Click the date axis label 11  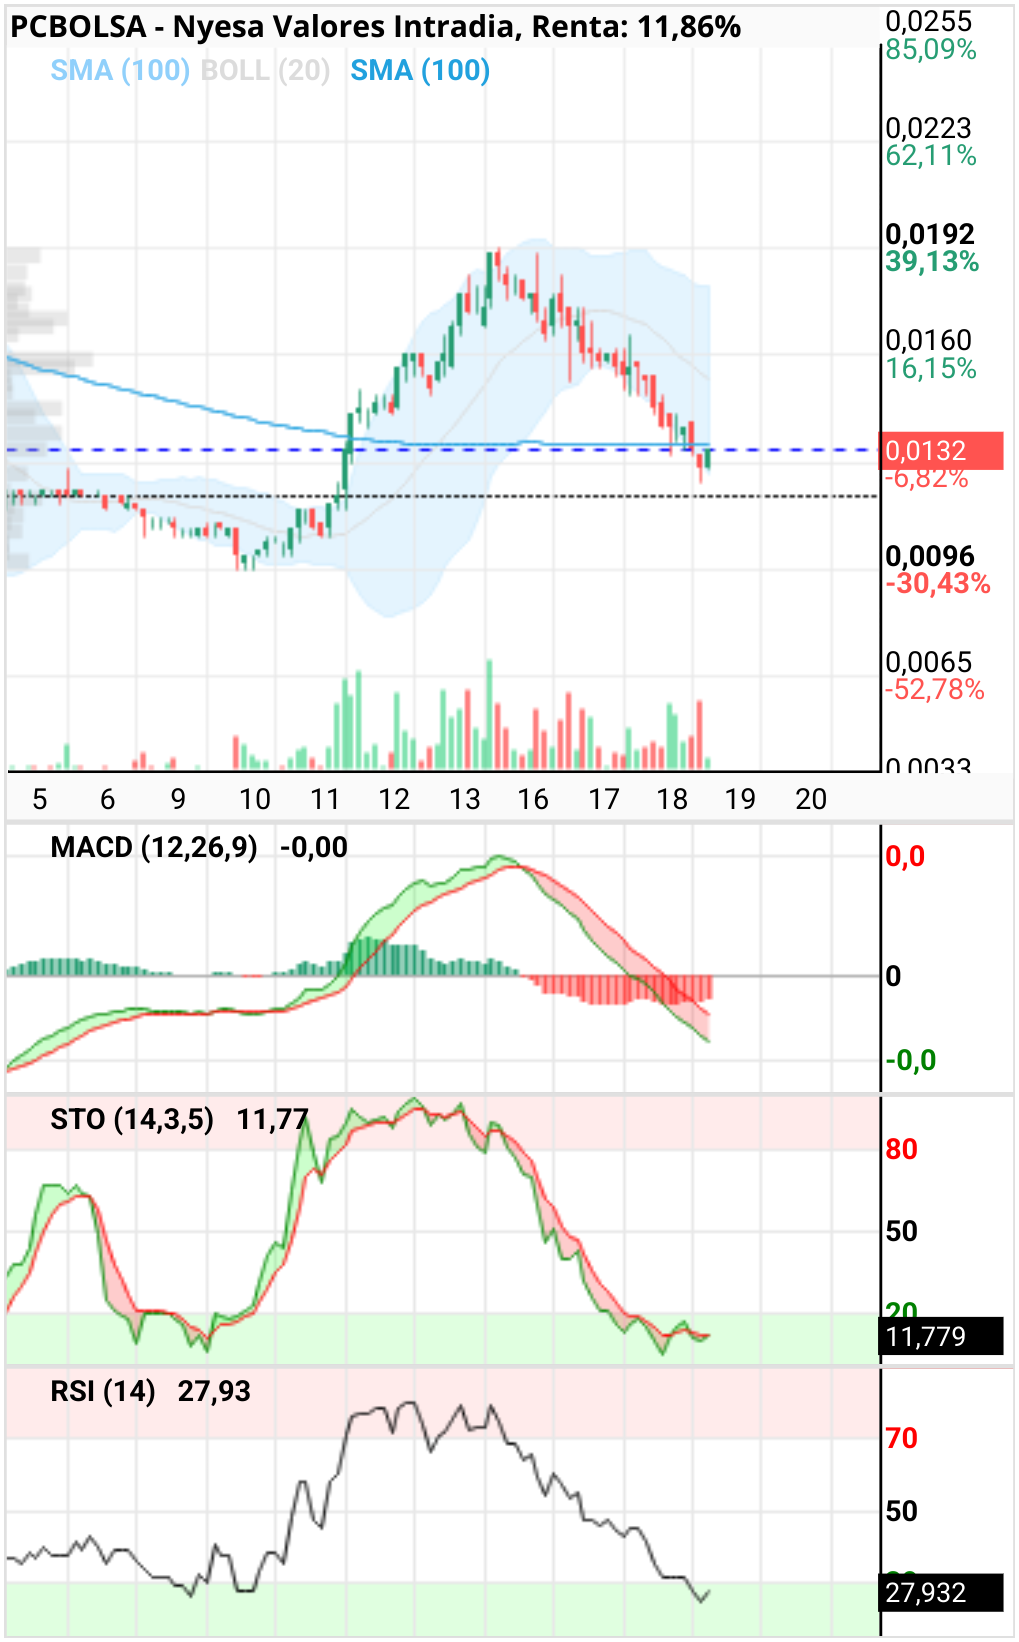pos(325,799)
